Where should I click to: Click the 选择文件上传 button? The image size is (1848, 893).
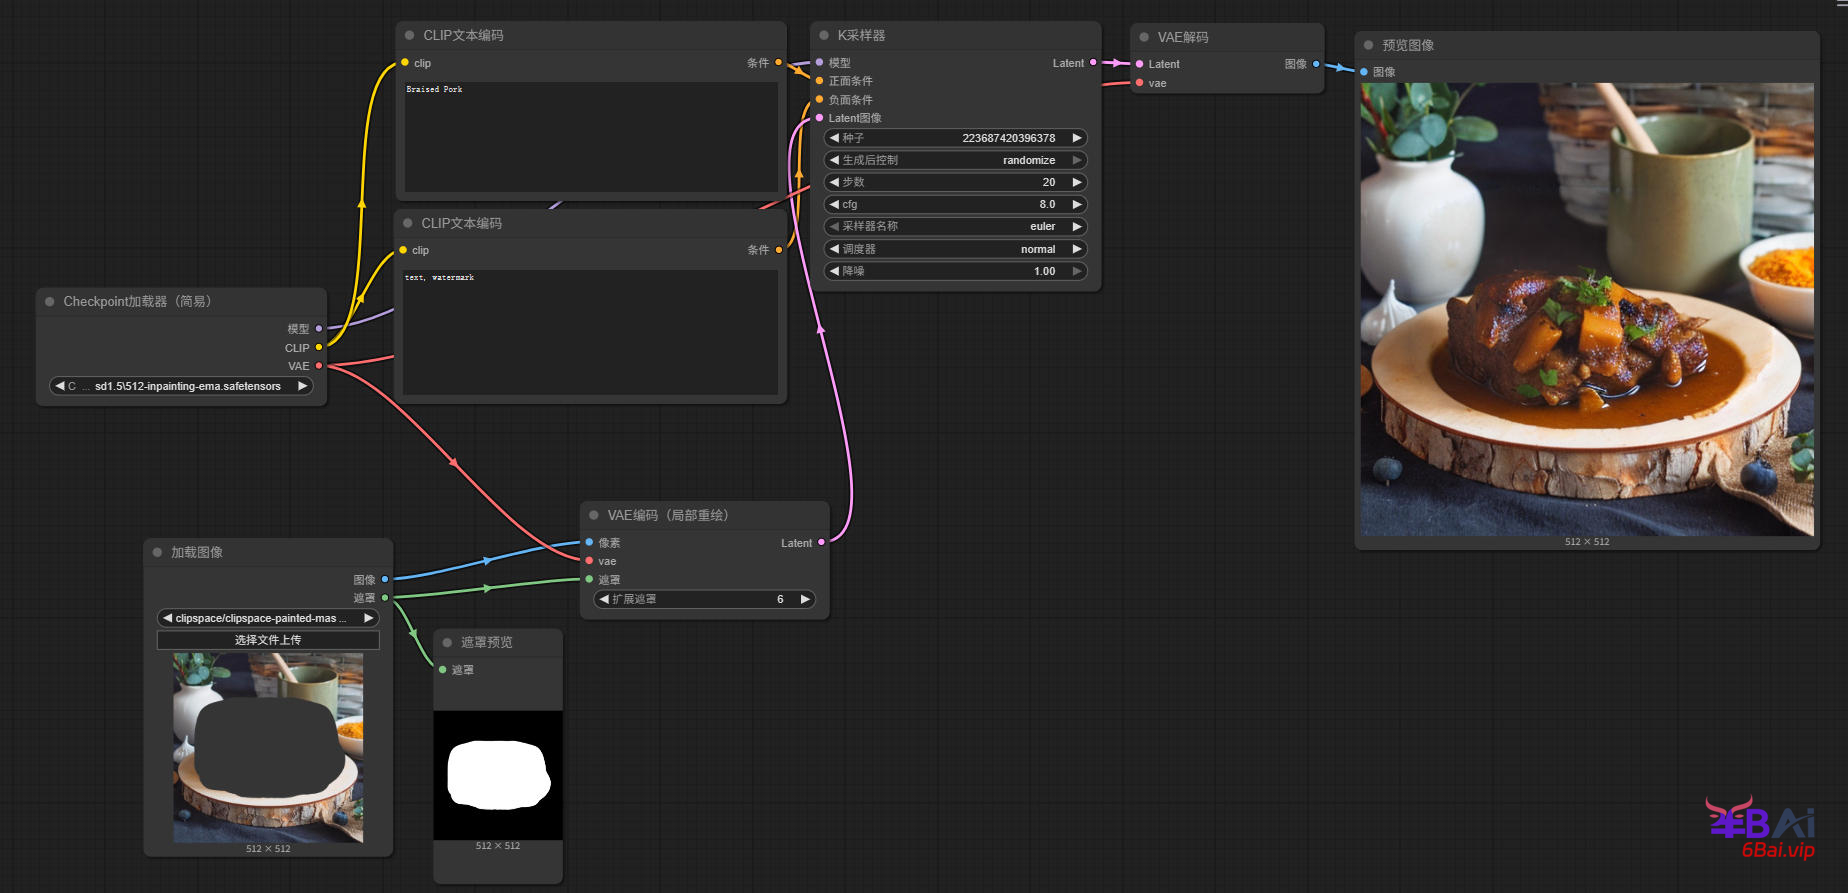[x=268, y=640]
